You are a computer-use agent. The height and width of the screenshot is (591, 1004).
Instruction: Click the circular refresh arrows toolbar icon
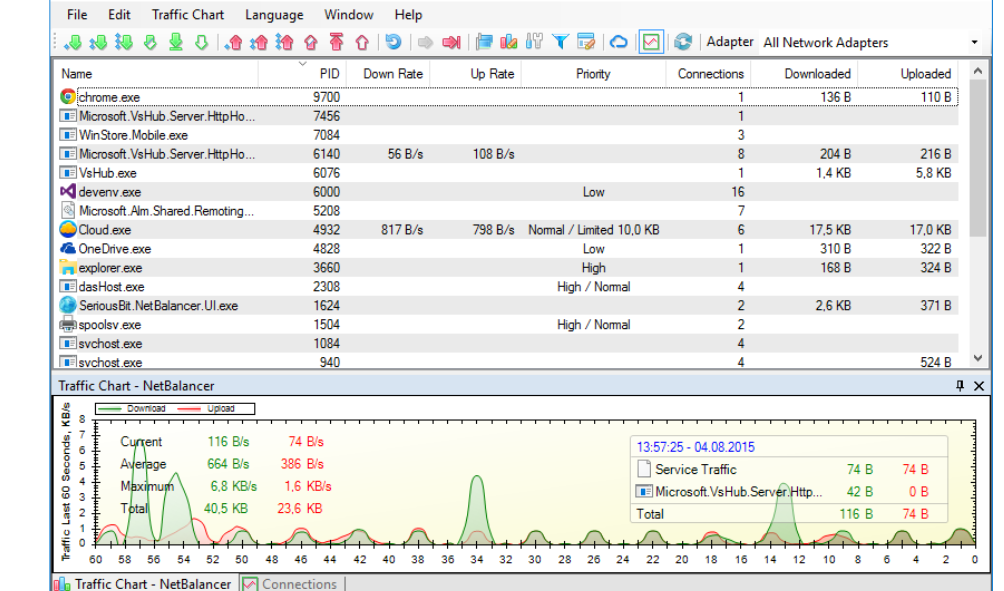[x=683, y=42]
